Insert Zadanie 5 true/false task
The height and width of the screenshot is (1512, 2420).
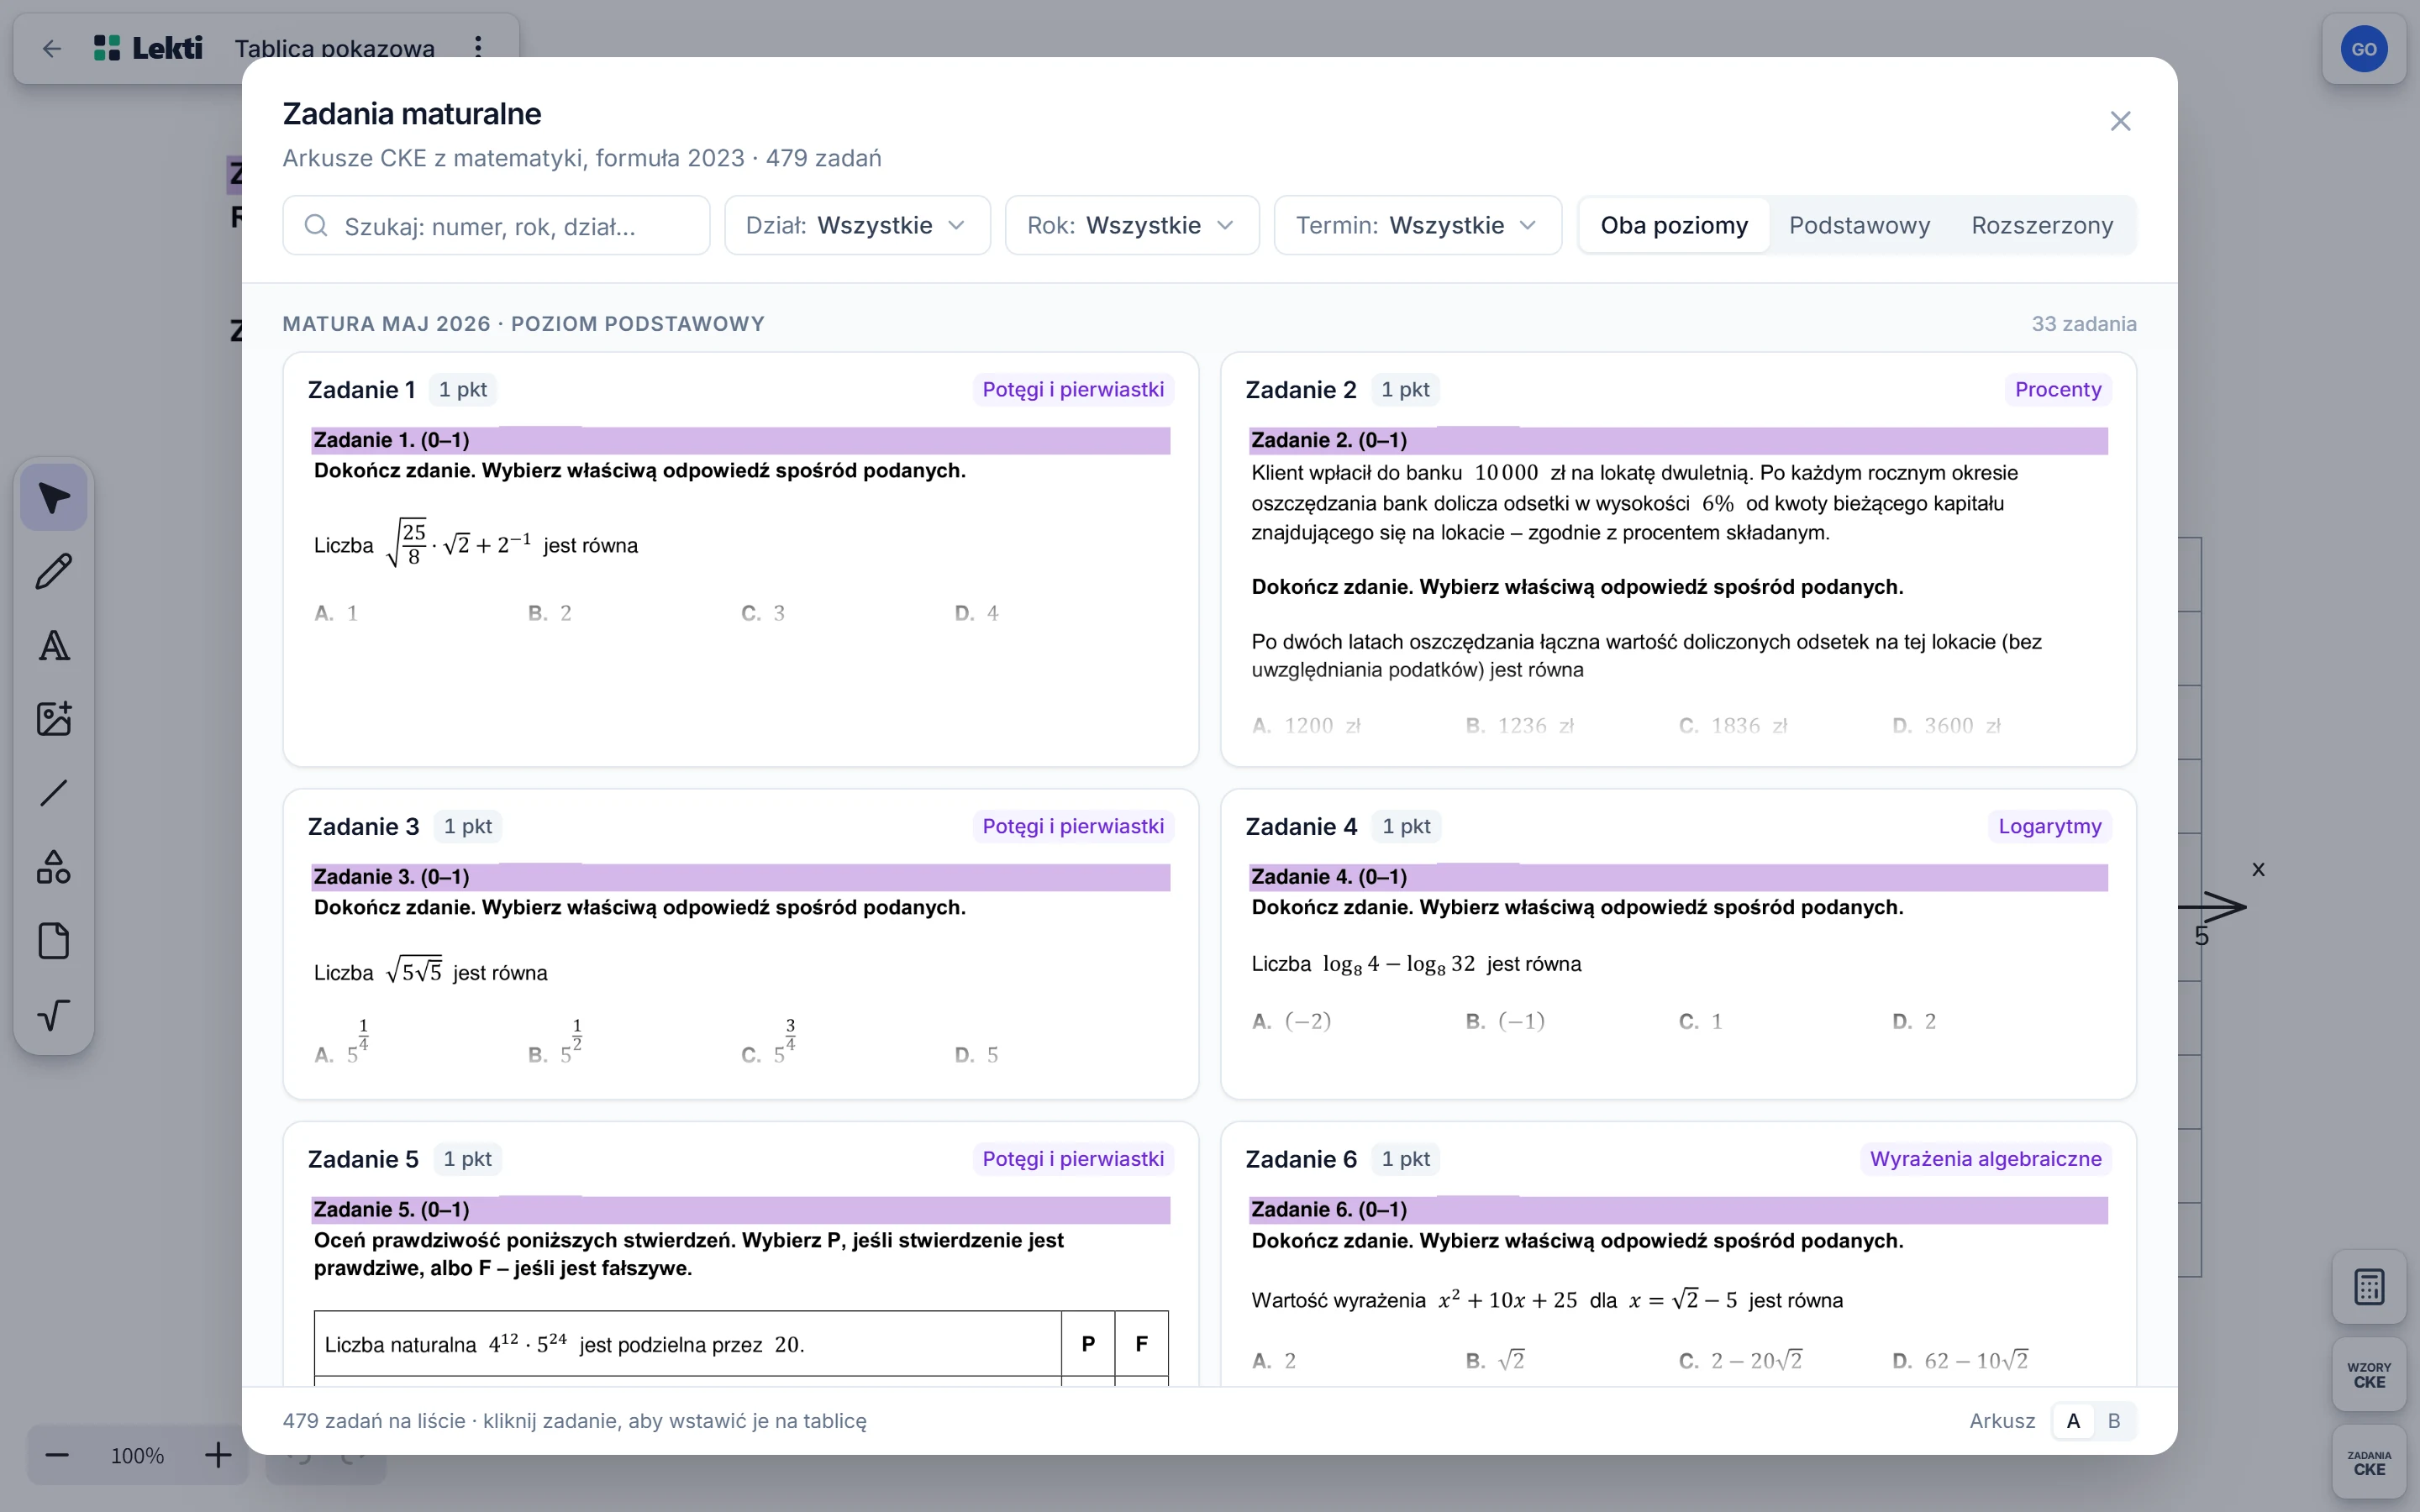coord(741,1253)
